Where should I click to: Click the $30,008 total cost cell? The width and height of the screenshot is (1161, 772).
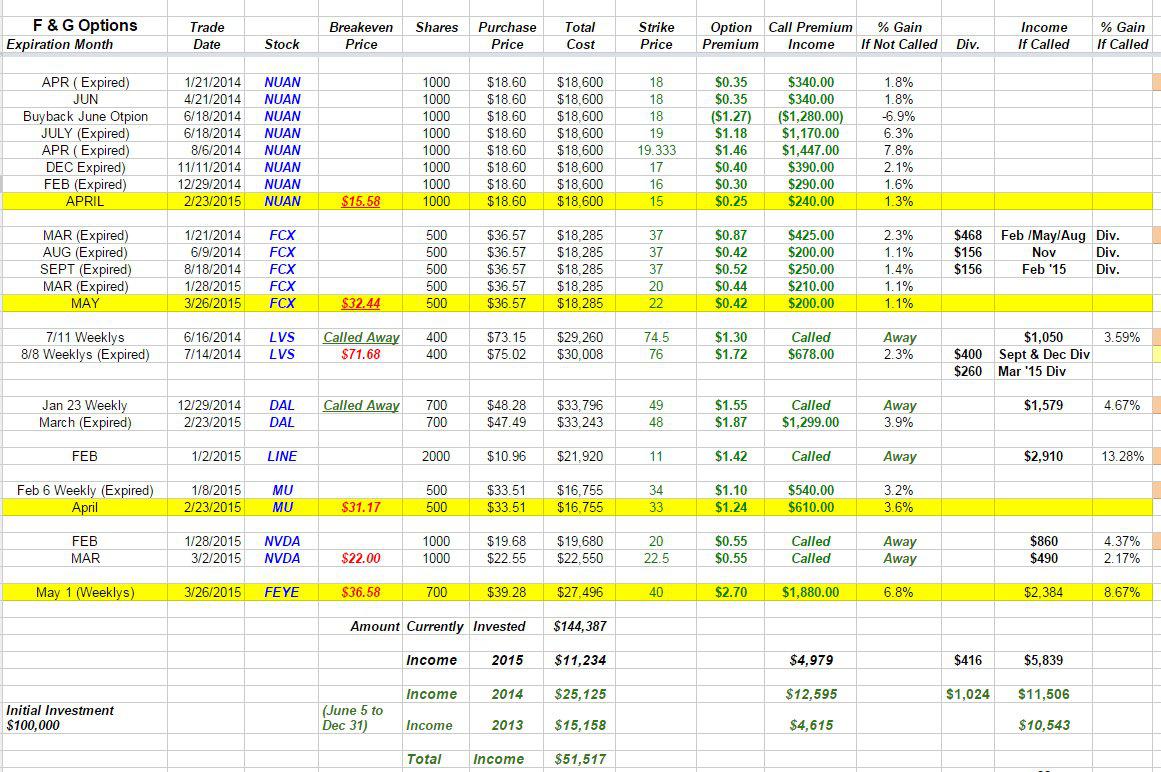[x=580, y=355]
